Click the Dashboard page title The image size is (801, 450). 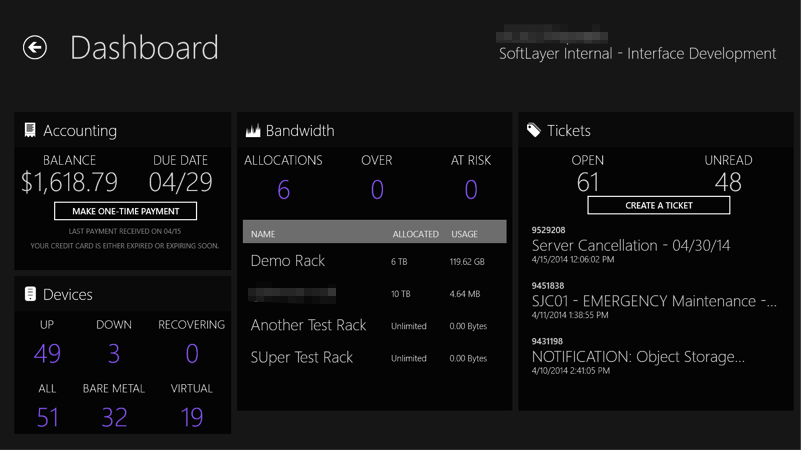144,48
